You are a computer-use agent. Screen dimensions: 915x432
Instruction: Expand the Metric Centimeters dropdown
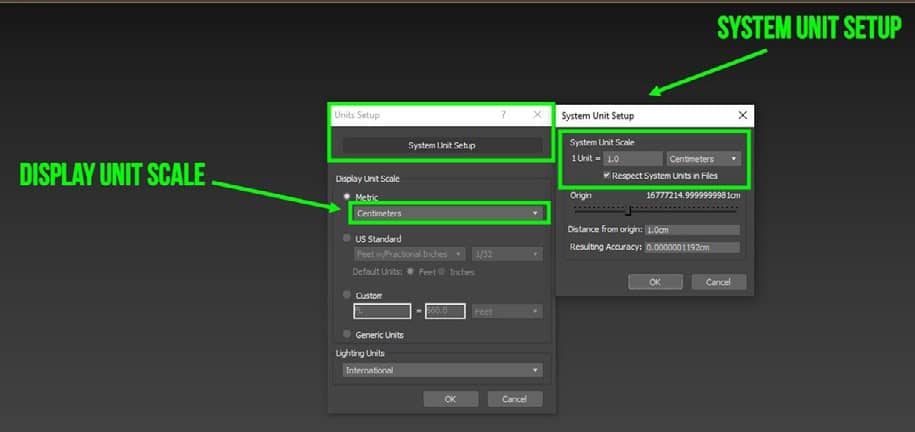pos(447,213)
